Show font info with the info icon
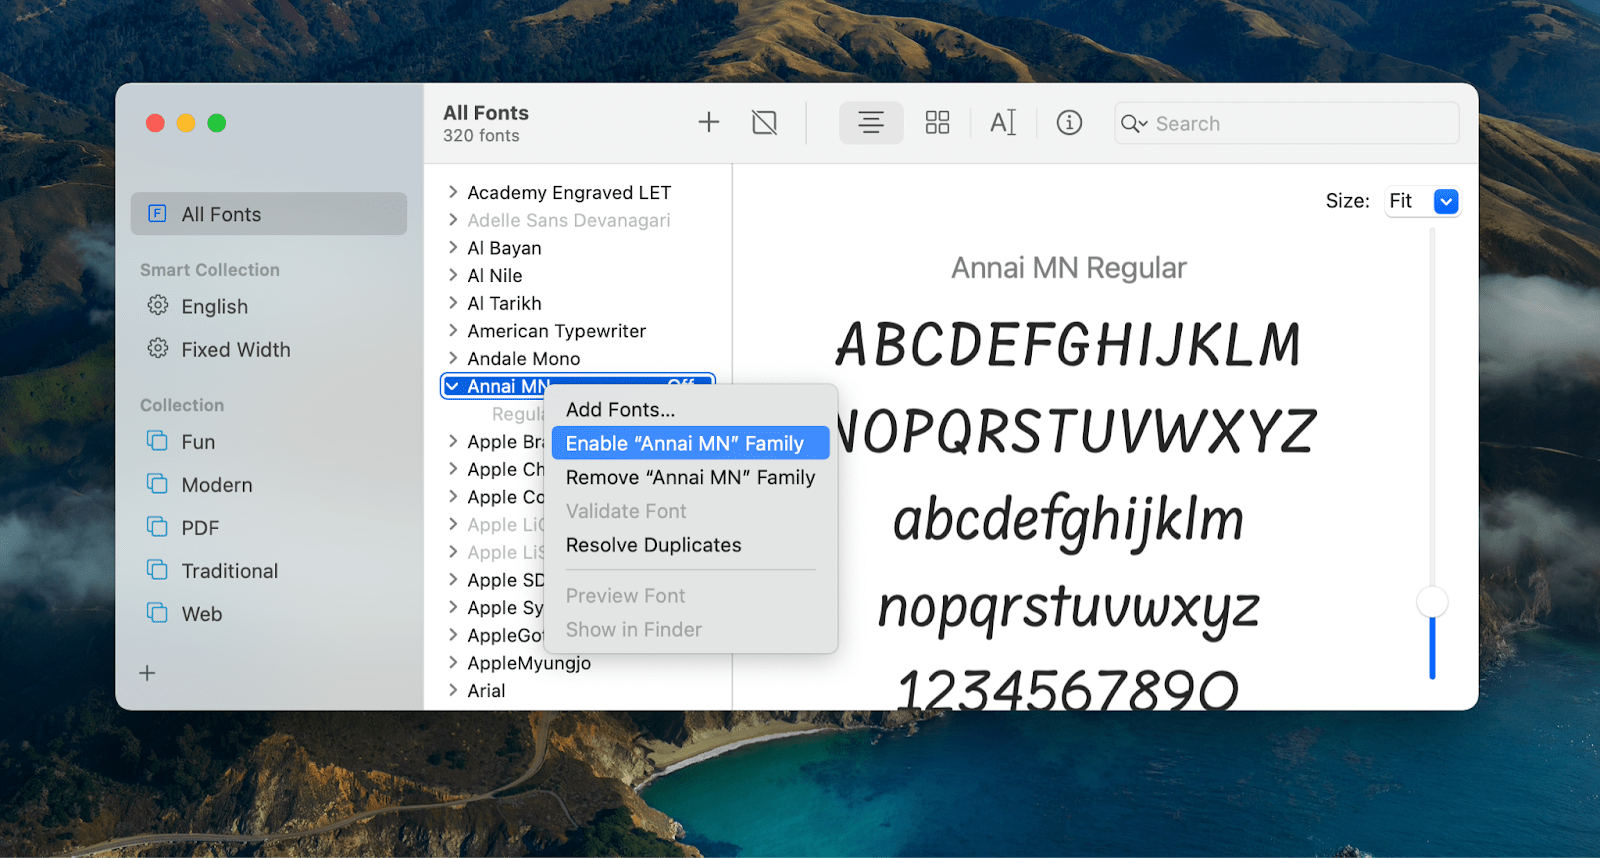The image size is (1600, 858). click(1069, 123)
